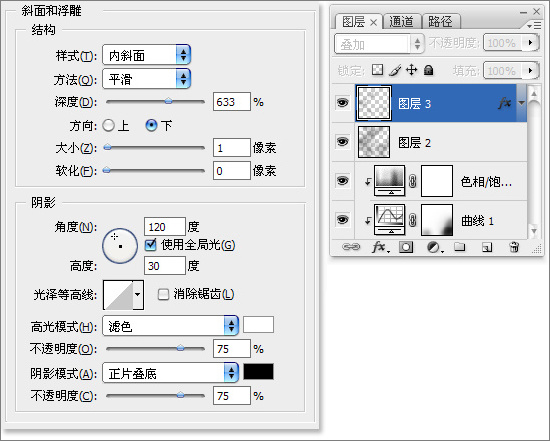Screen dimensions: 550x441
Task: Open the layers panel flyout menu icon
Action: pyautogui.click(x=534, y=26)
